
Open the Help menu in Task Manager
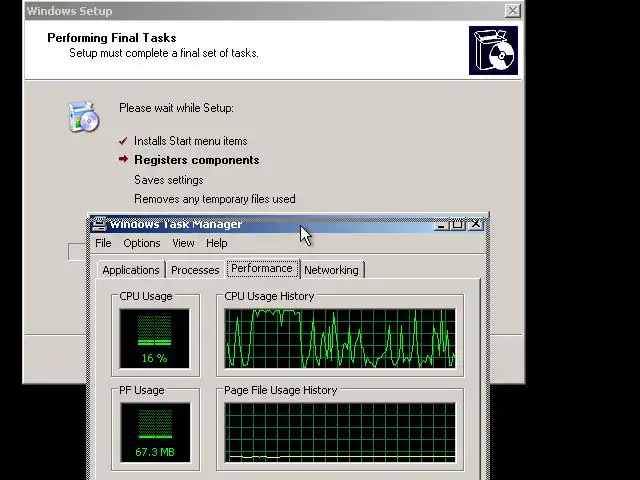coord(216,243)
